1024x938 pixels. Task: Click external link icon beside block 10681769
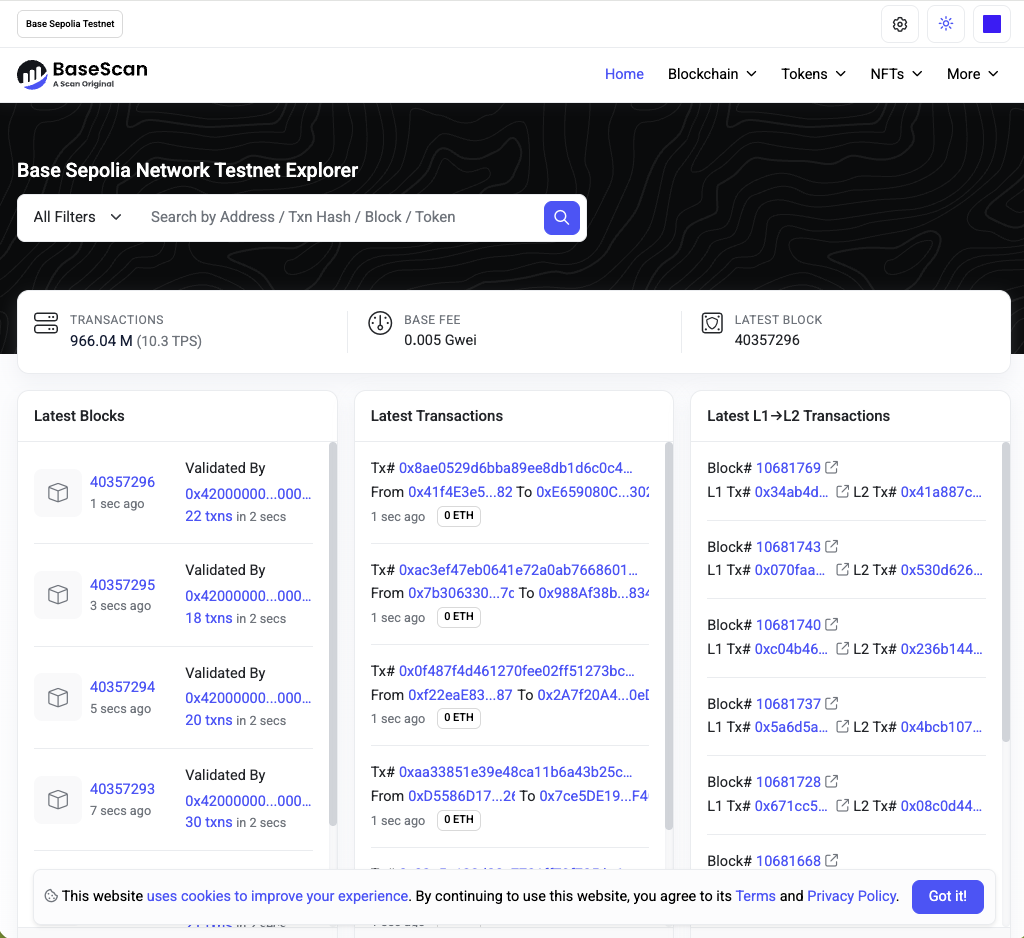coord(831,468)
